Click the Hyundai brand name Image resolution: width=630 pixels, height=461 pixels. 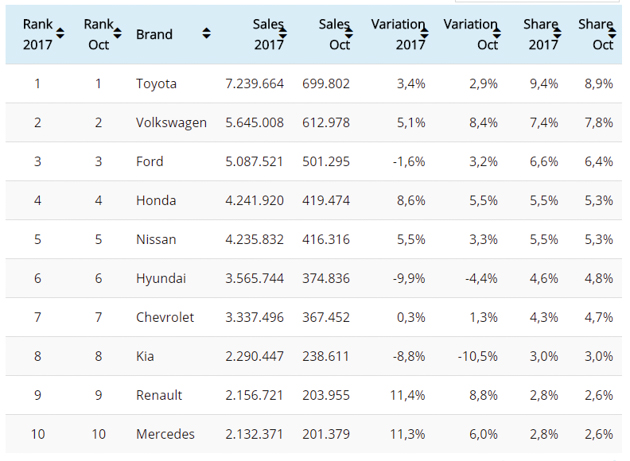(x=160, y=278)
